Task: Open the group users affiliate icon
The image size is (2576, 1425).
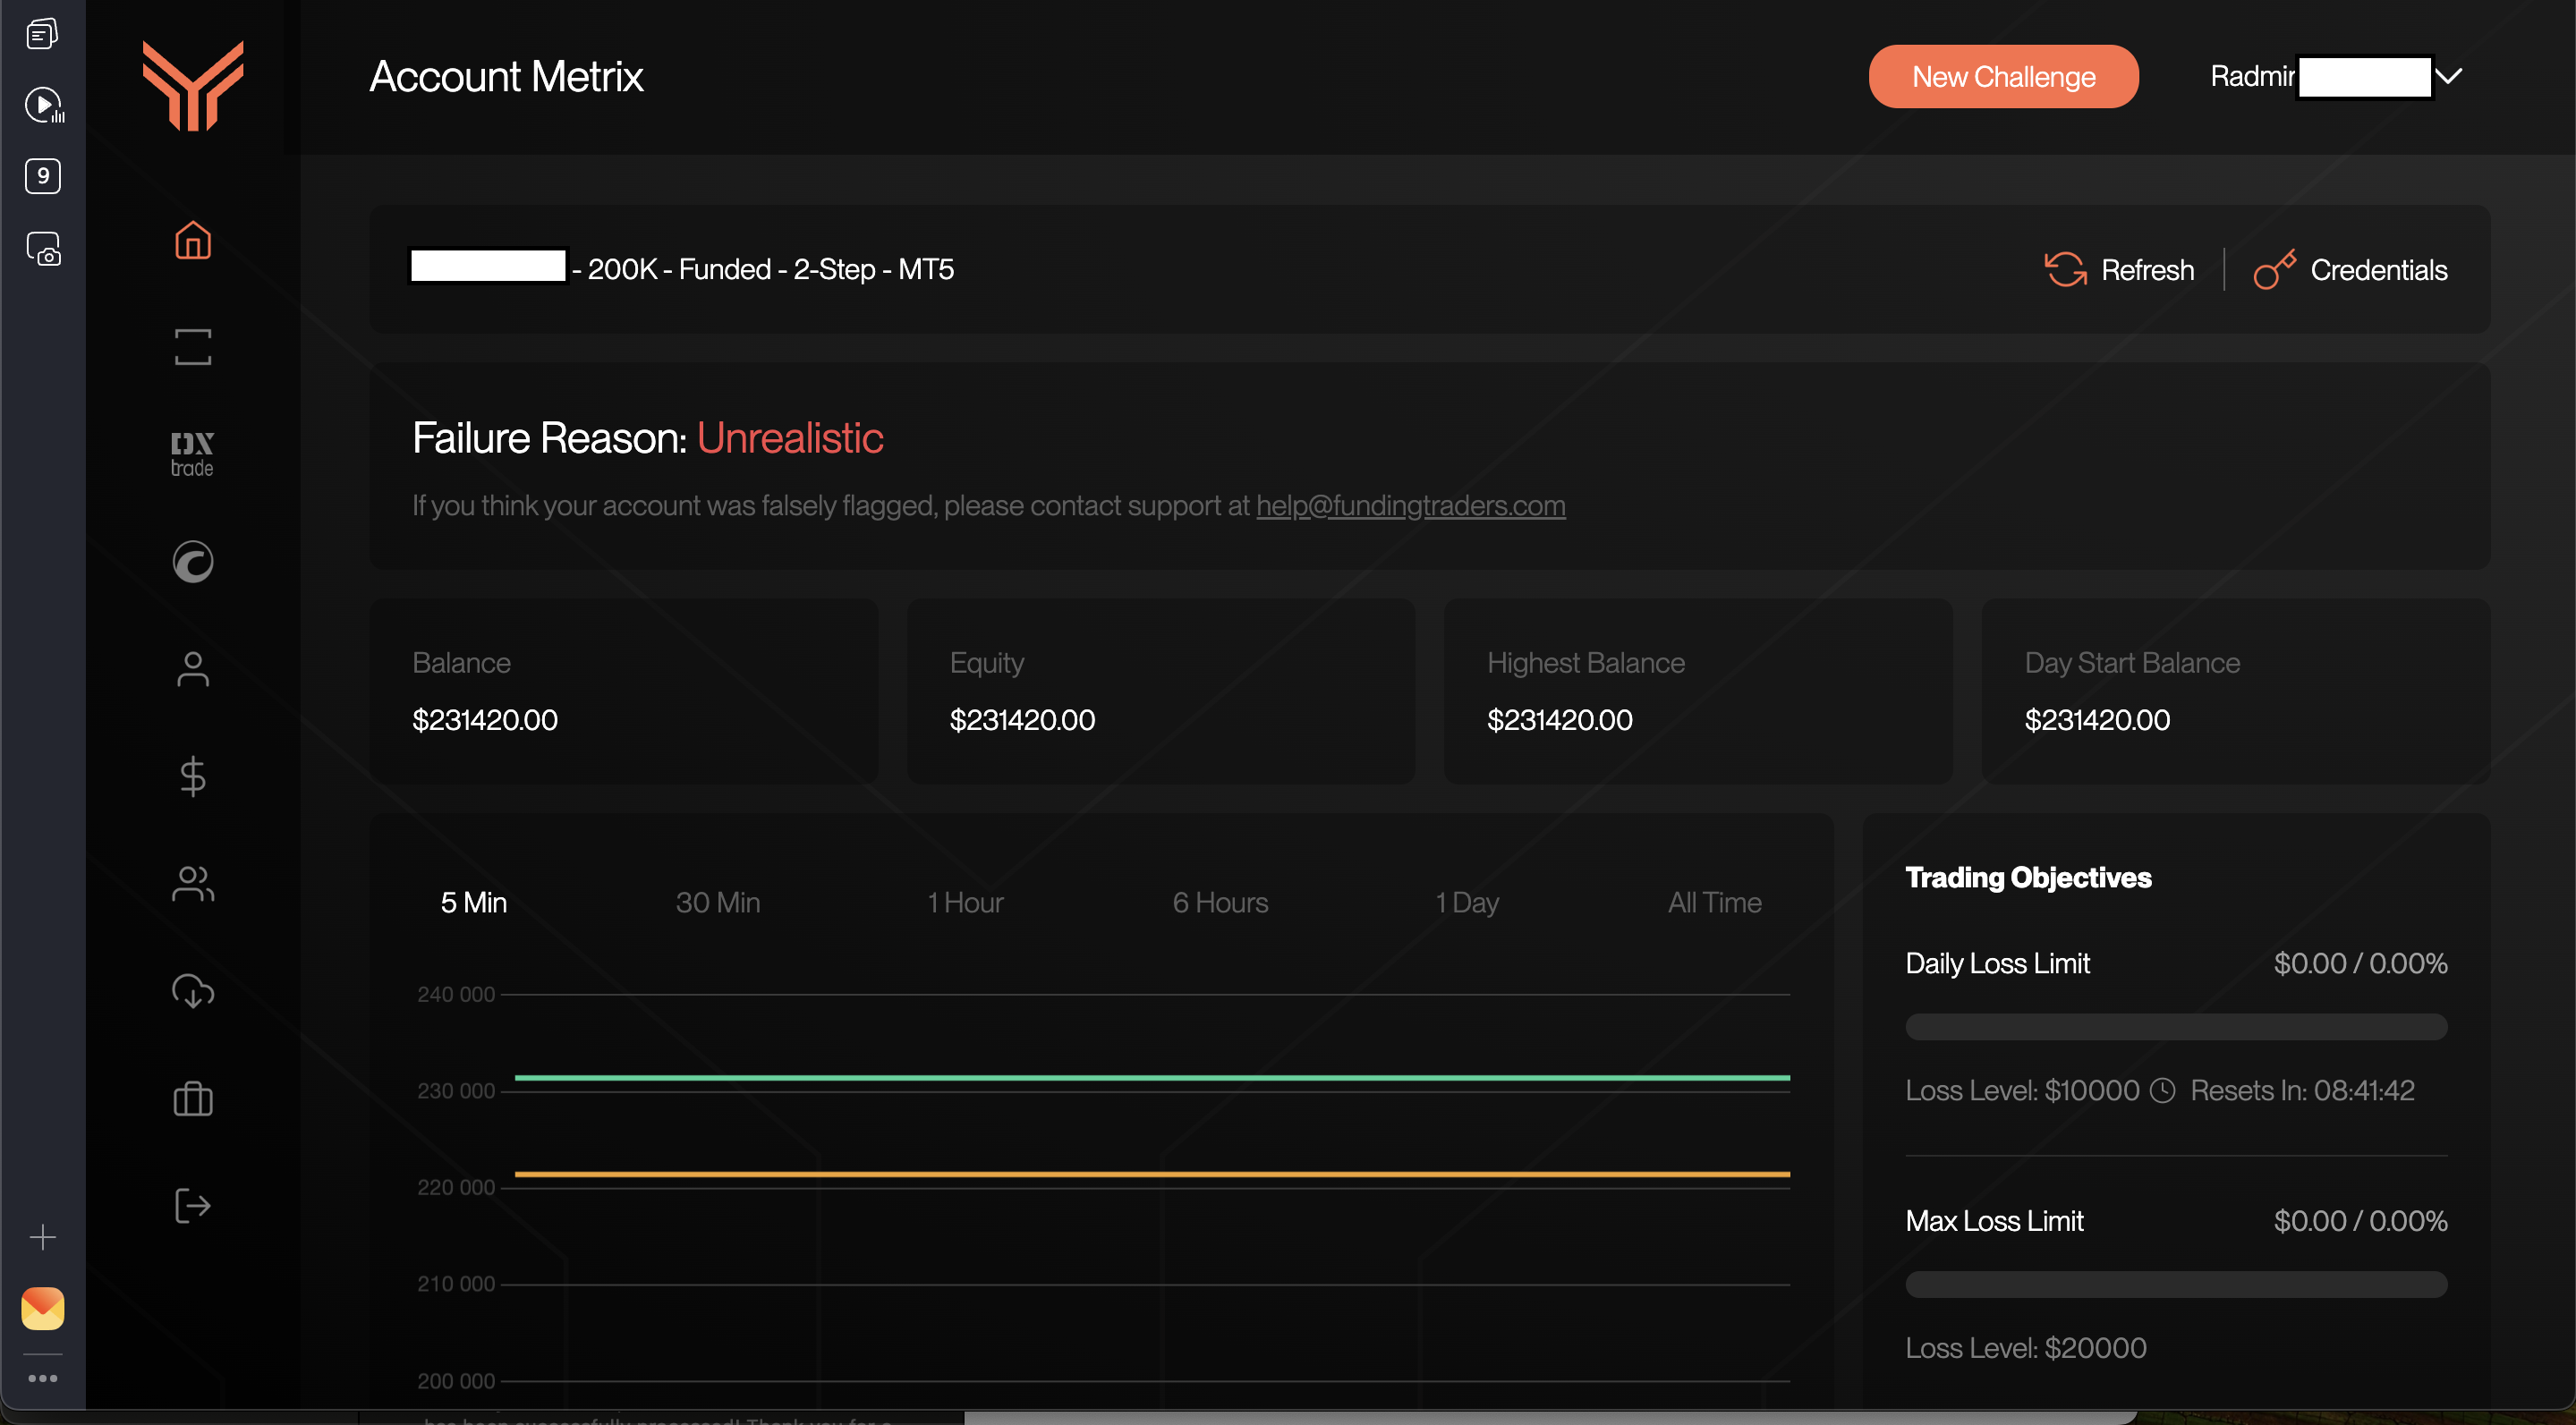Action: (193, 884)
